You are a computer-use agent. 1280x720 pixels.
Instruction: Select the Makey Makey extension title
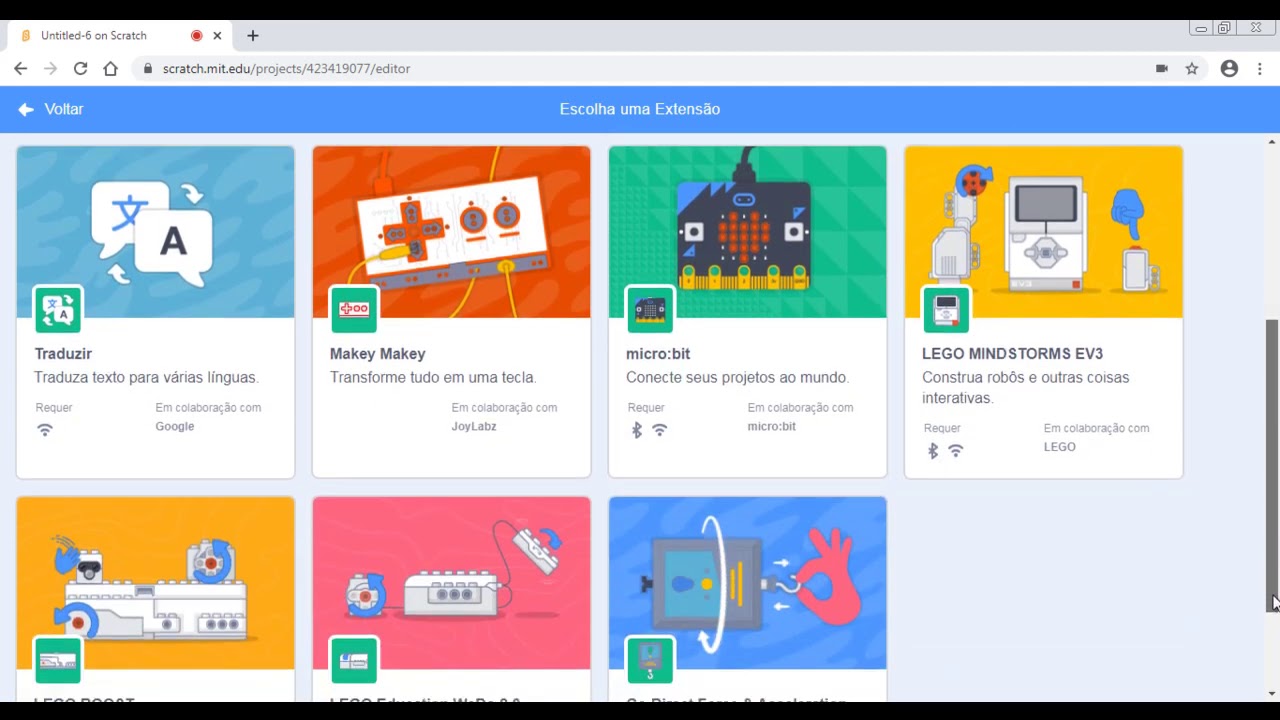(378, 354)
